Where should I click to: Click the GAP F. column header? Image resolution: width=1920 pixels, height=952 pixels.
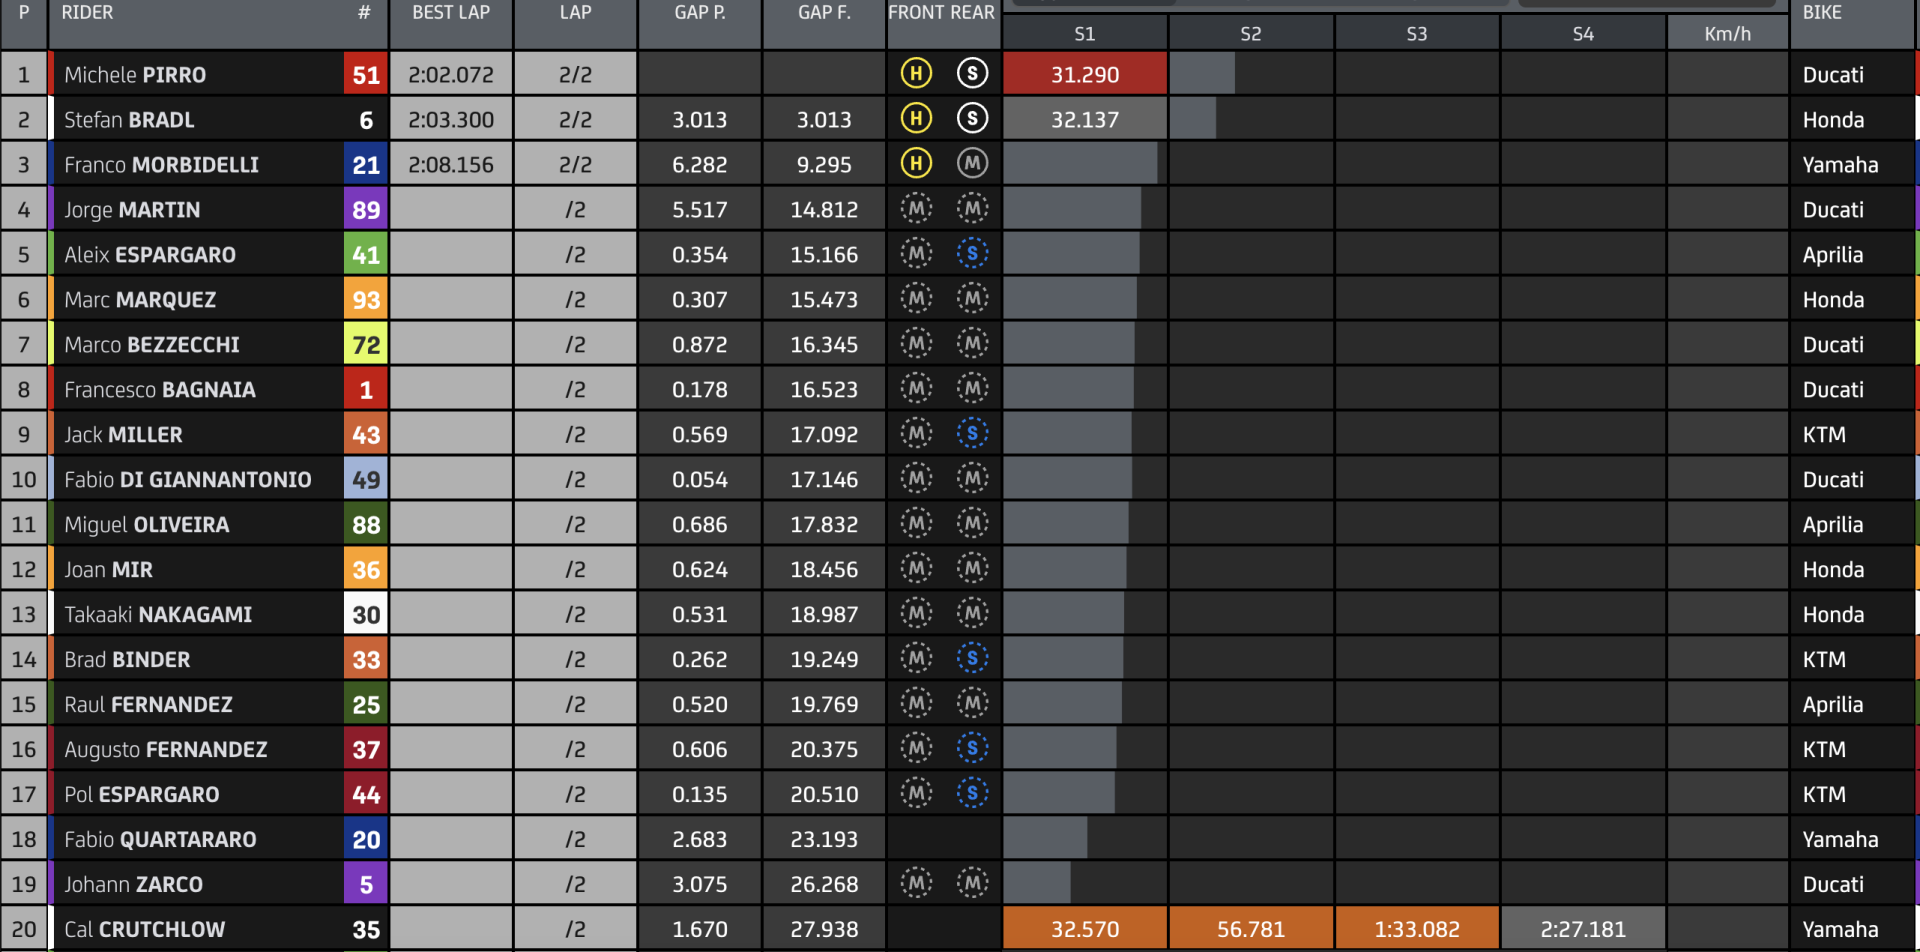(x=824, y=13)
